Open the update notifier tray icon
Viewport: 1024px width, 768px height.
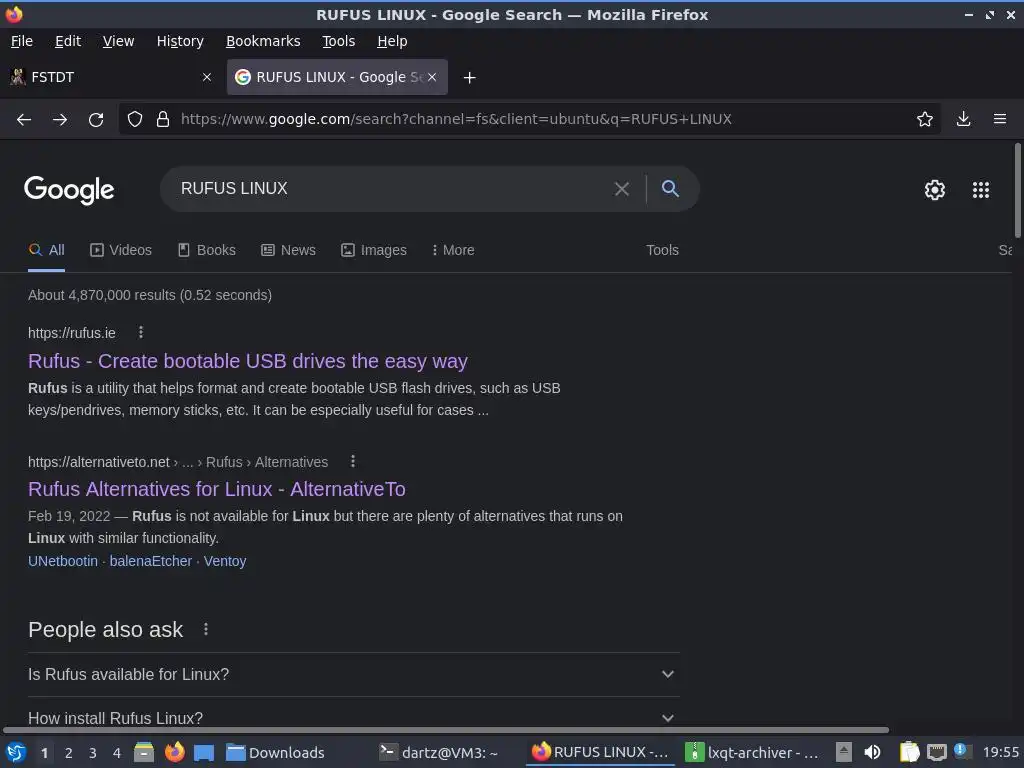point(961,751)
